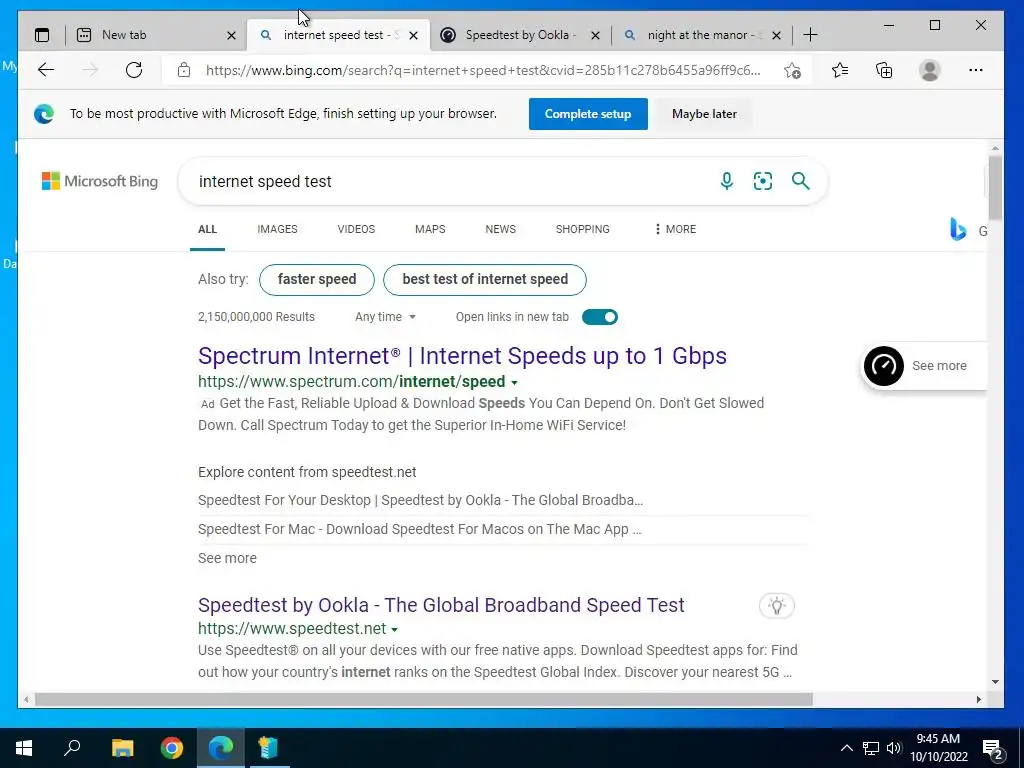Select the ALL search tab
Screen dimensions: 1024x768
(x=207, y=229)
